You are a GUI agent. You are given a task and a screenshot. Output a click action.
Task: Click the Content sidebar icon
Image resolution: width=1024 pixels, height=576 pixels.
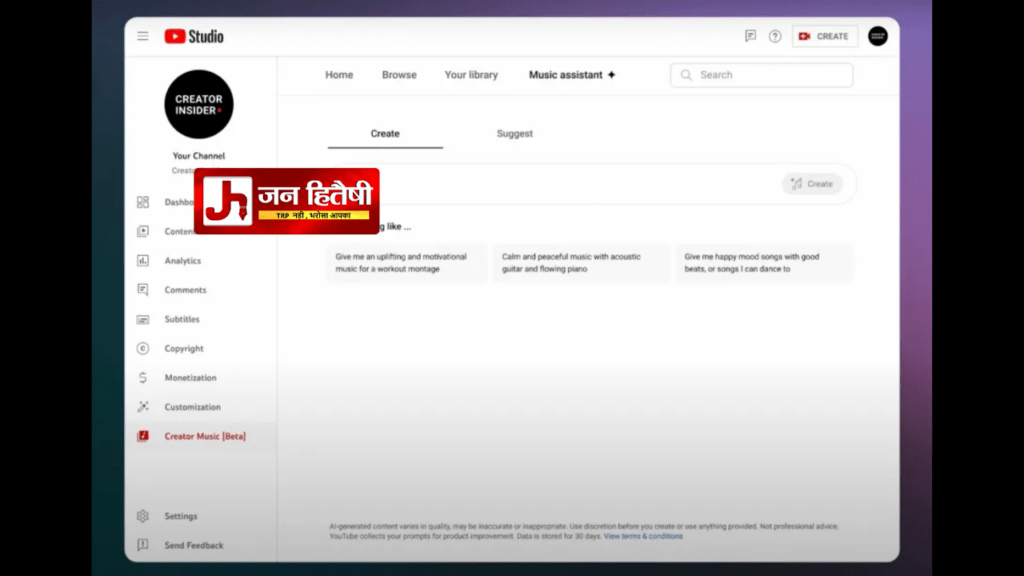coord(143,231)
